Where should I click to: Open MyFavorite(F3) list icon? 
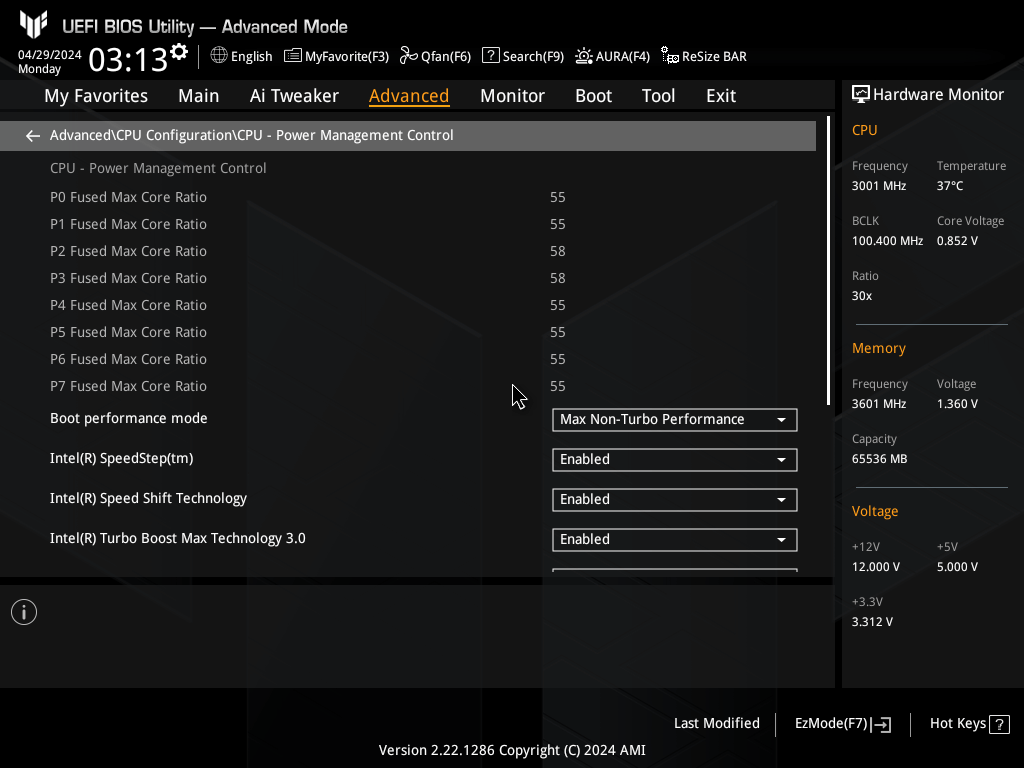pos(293,56)
